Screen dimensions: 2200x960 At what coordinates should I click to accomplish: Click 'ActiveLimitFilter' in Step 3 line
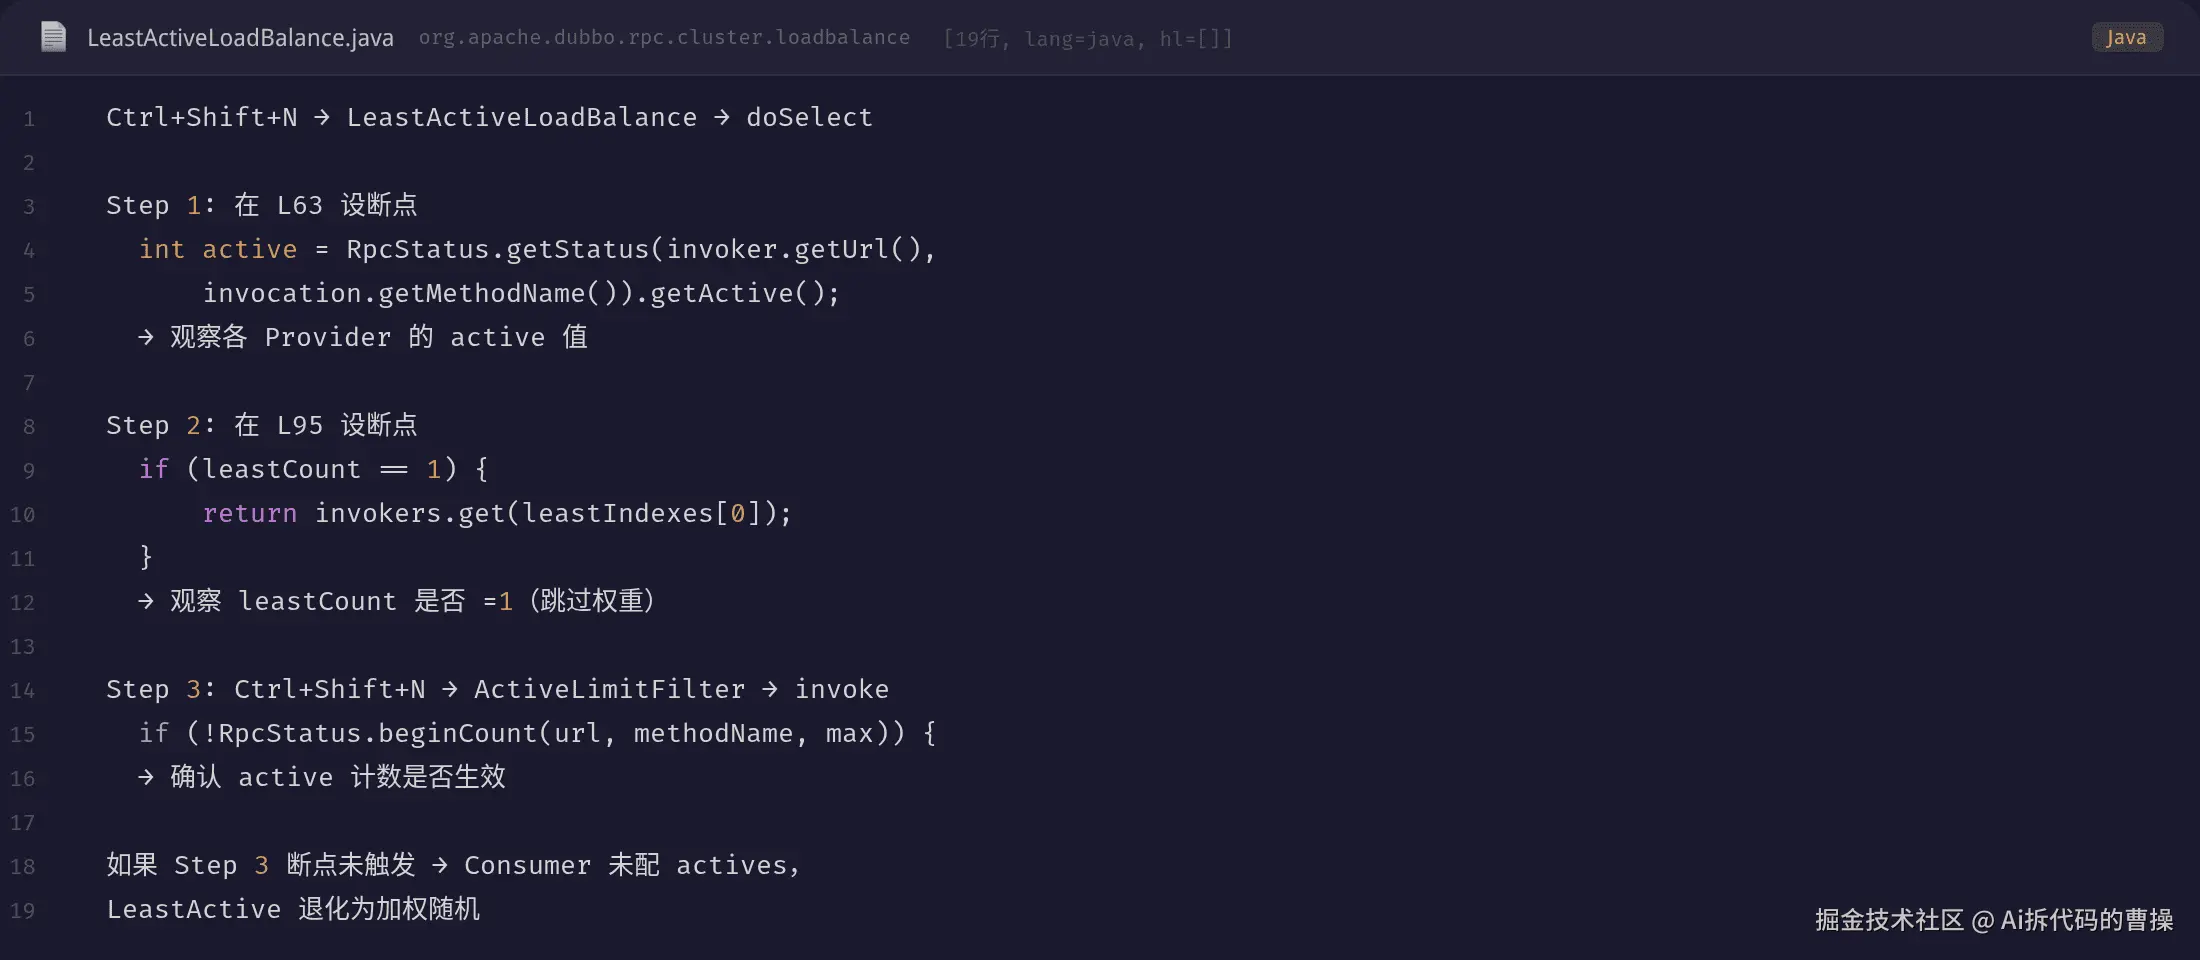pyautogui.click(x=610, y=689)
